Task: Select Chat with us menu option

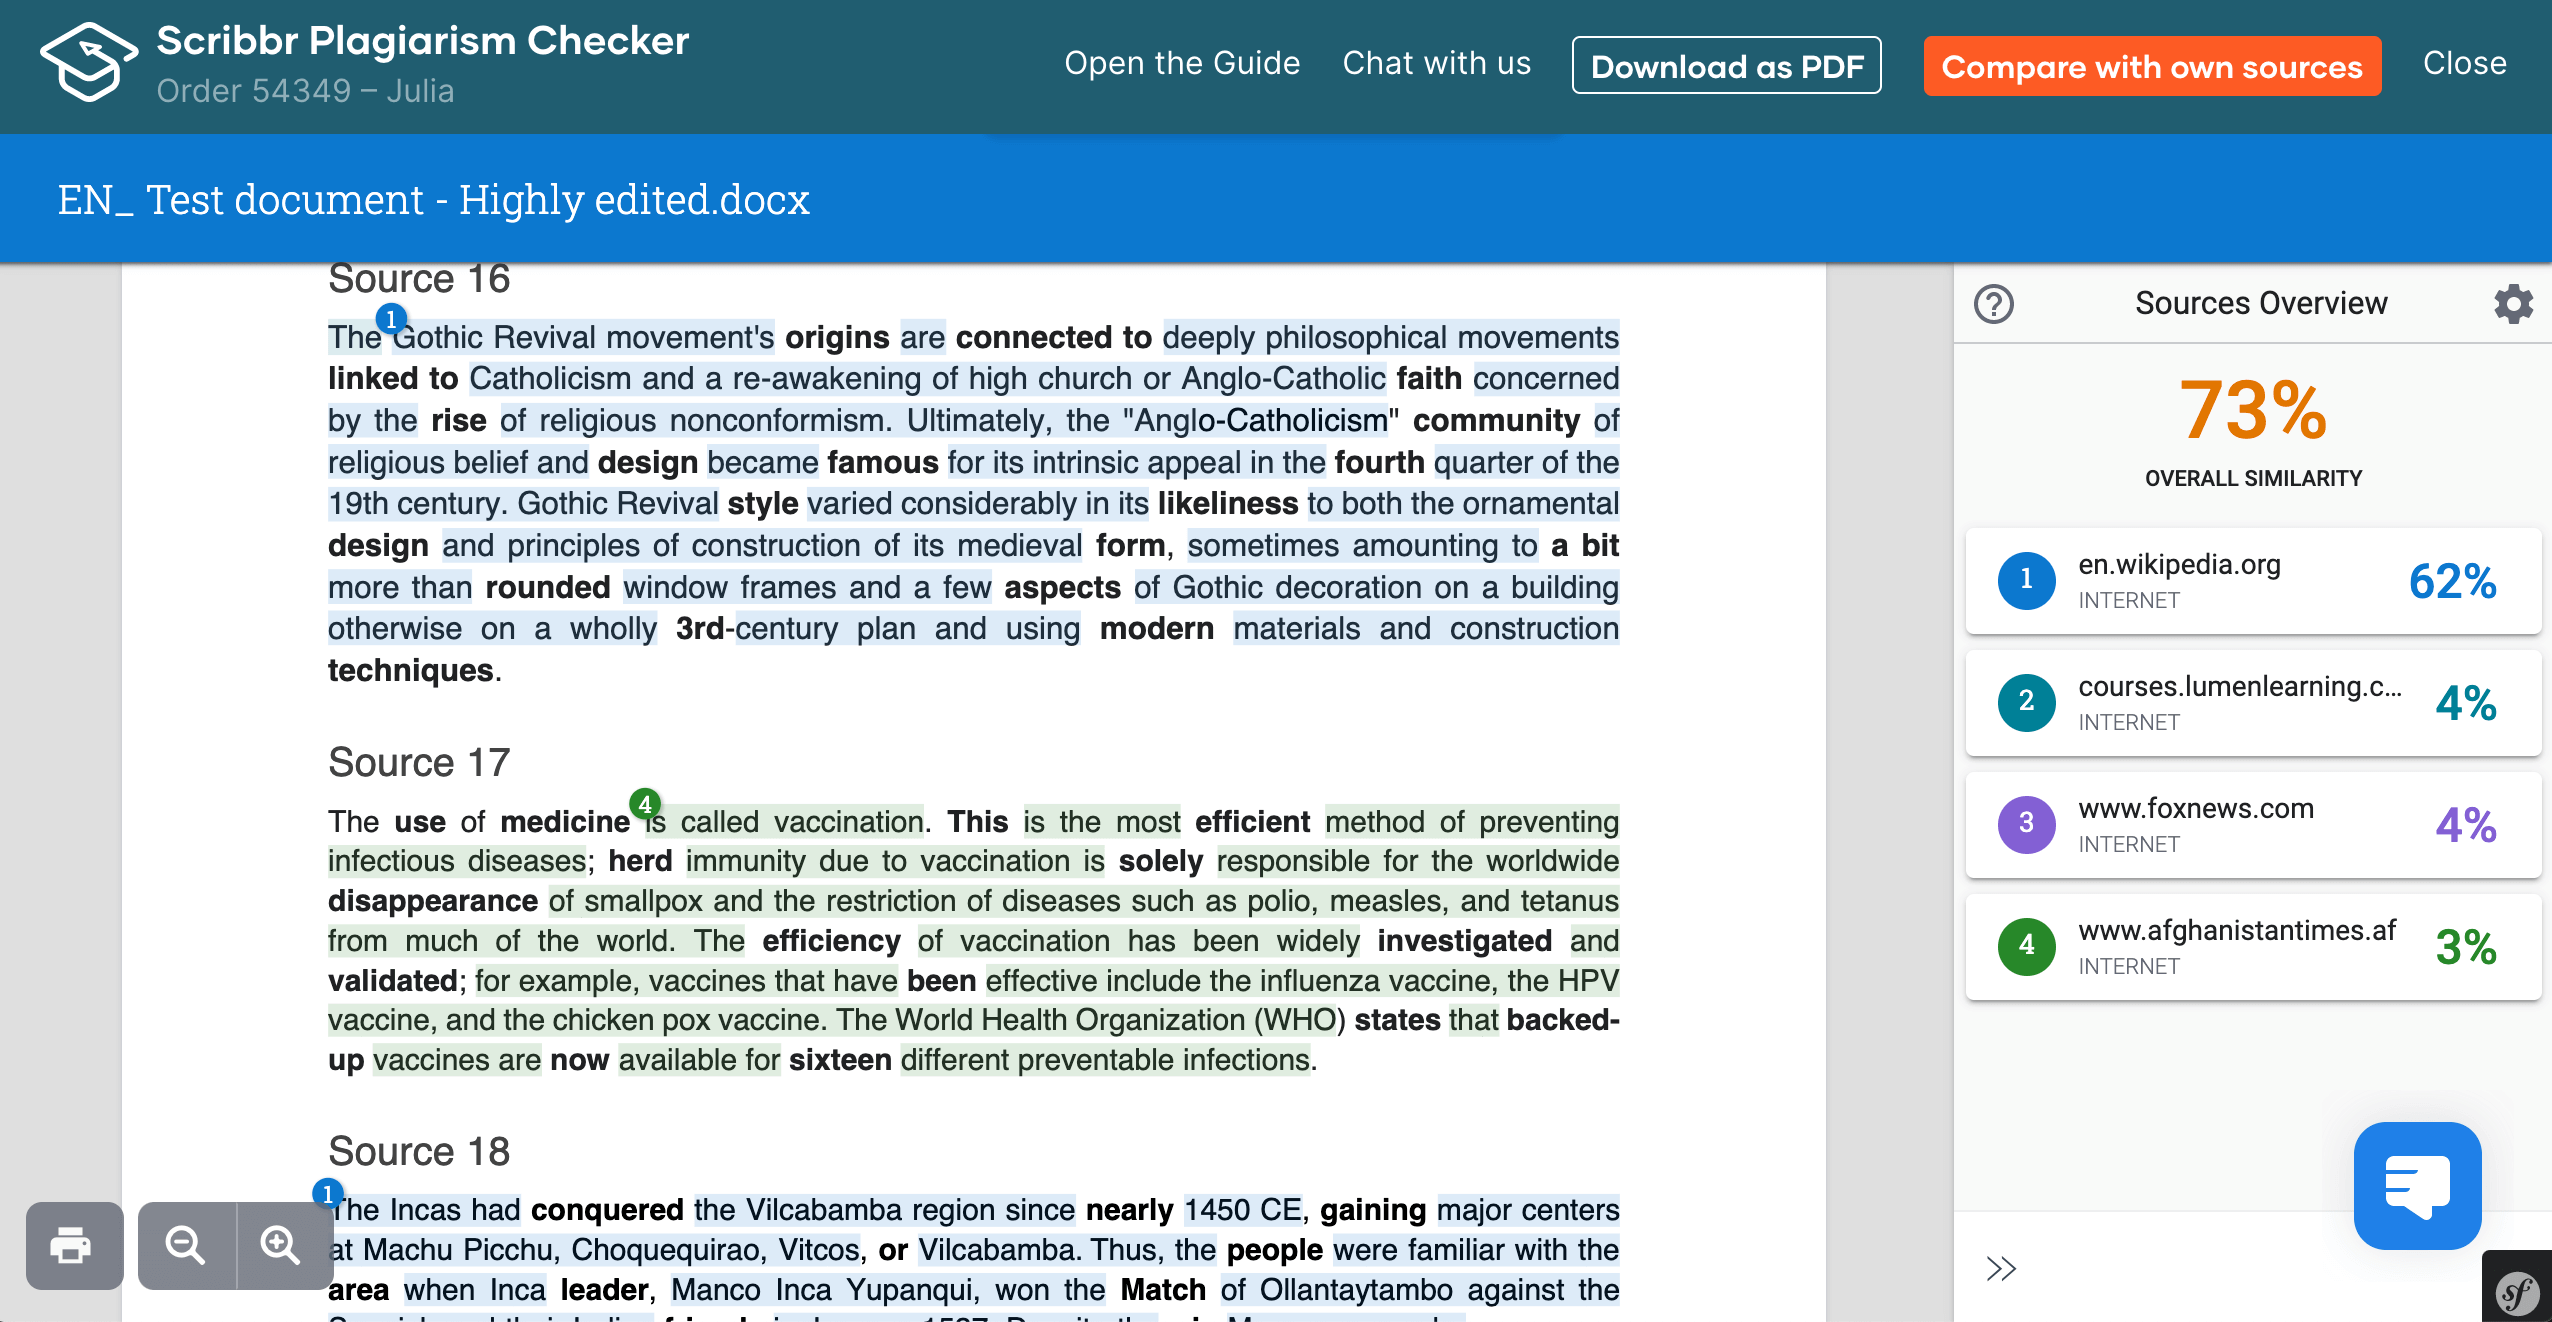Action: (1436, 62)
